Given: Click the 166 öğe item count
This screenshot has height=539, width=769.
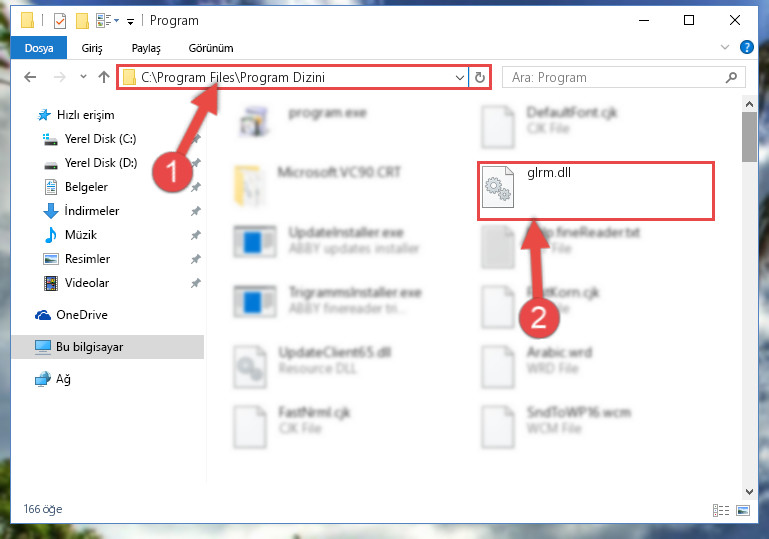Looking at the screenshot, I should (43, 509).
